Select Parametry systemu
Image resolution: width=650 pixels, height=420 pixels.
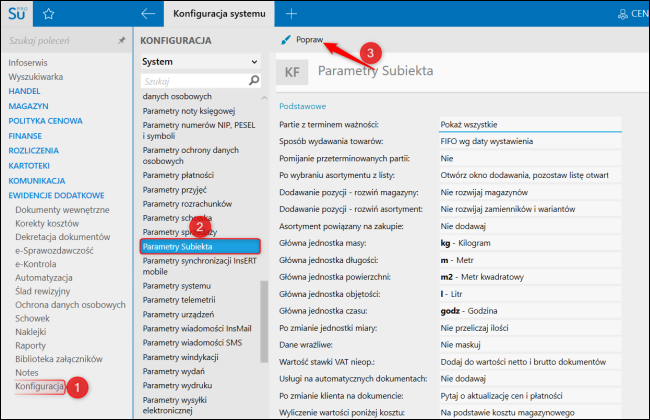(x=177, y=286)
